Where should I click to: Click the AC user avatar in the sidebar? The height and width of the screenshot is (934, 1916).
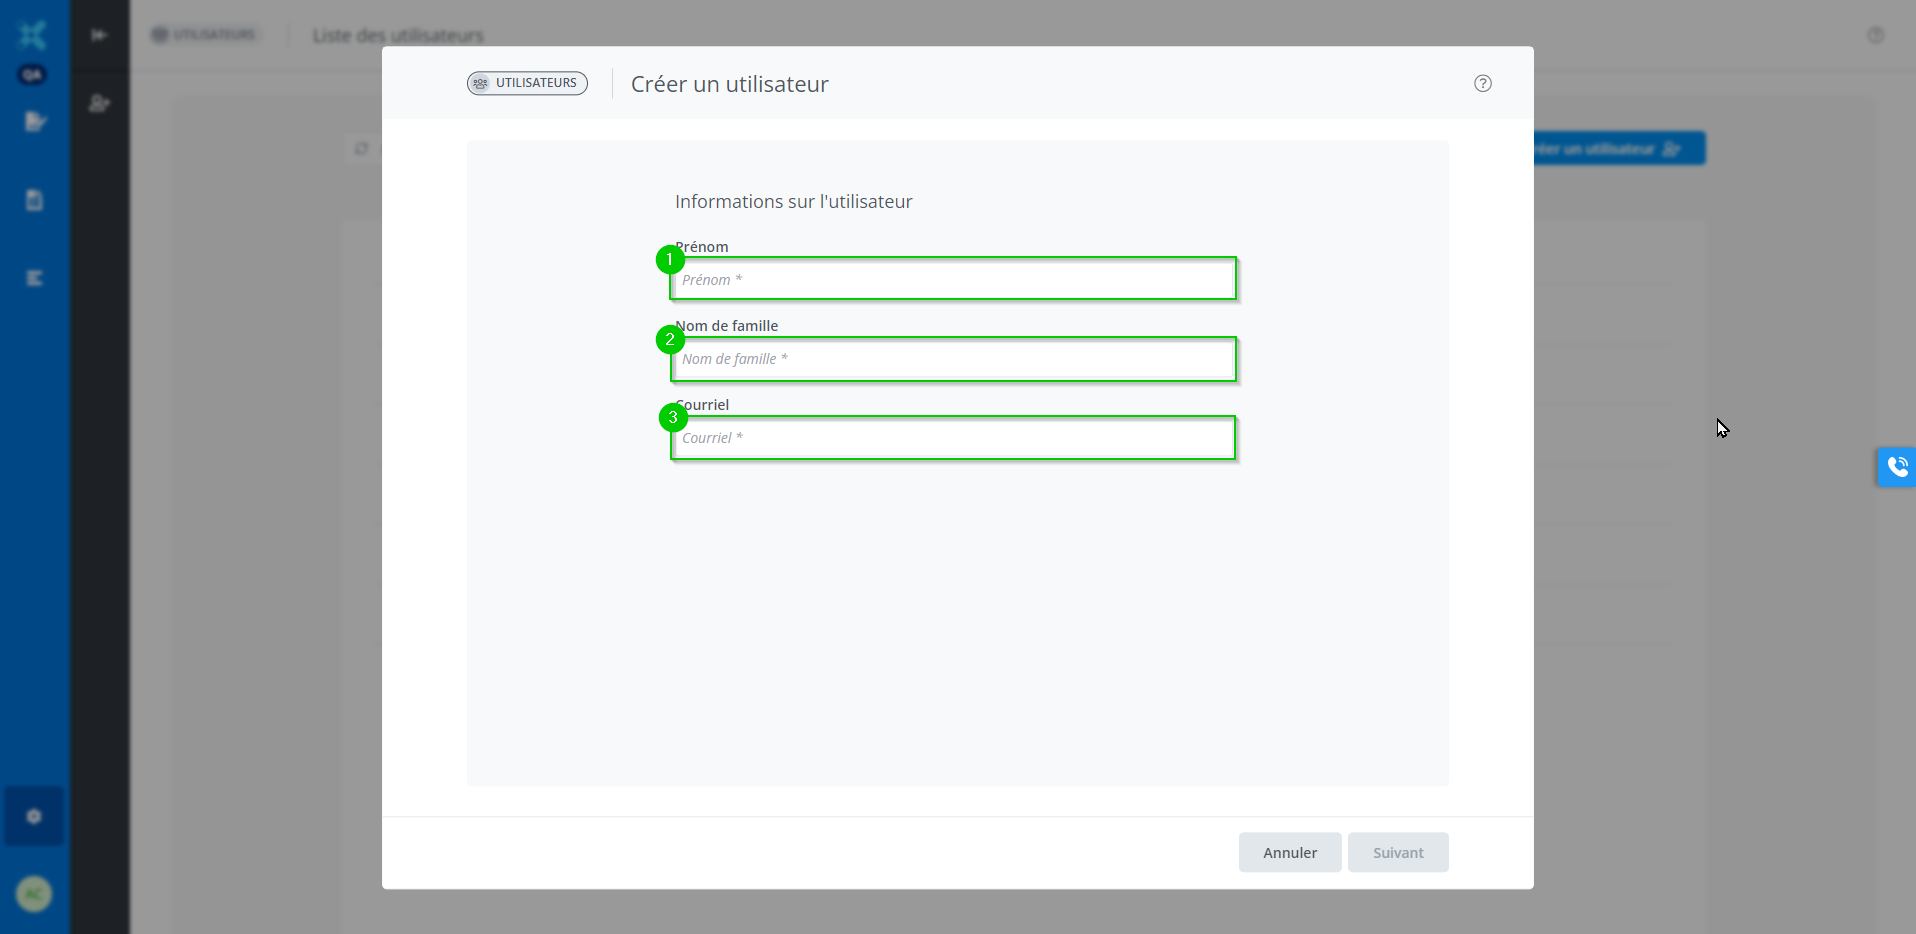[x=34, y=893]
